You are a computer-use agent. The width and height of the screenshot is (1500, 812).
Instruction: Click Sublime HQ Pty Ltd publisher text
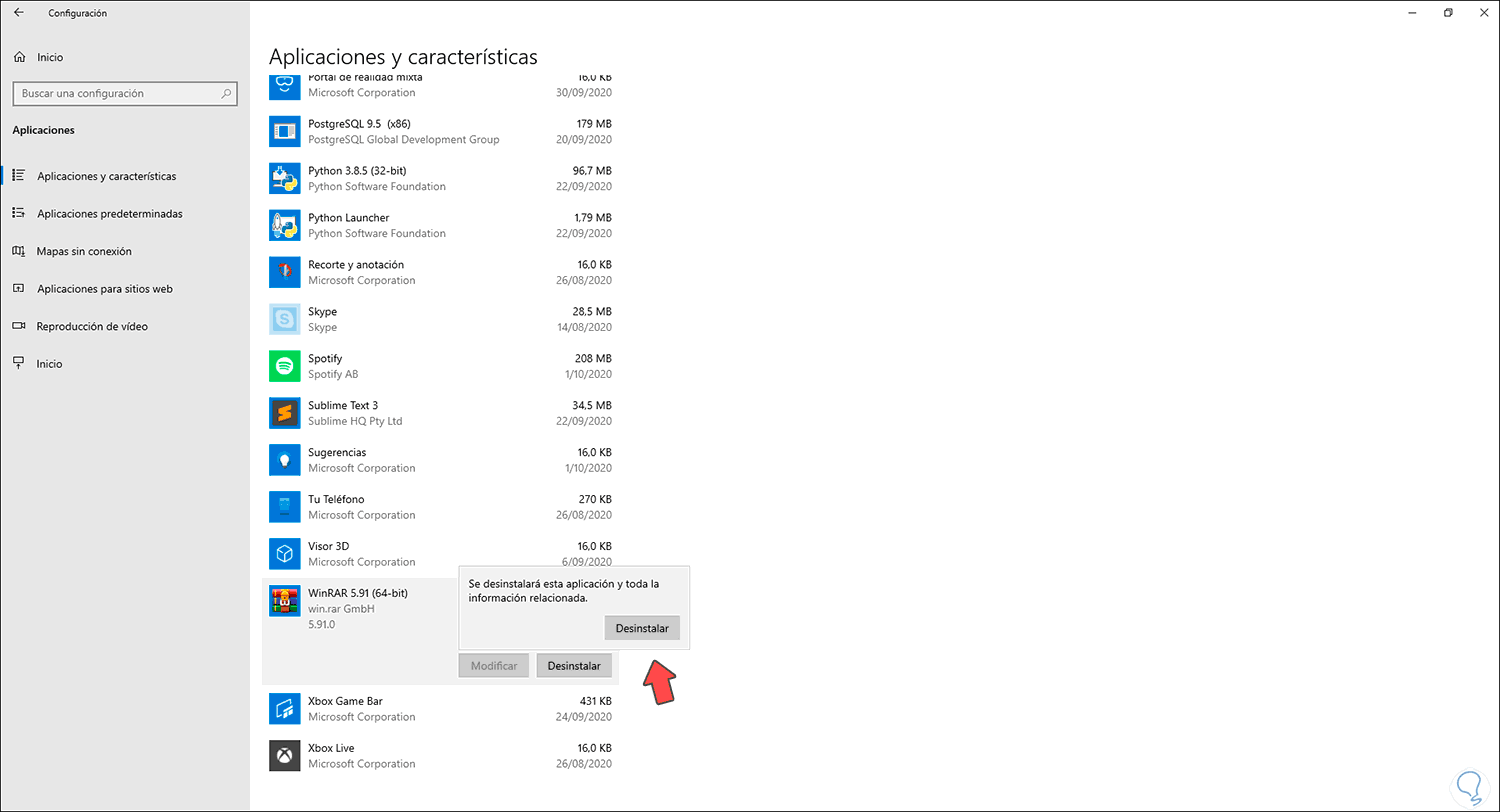355,421
